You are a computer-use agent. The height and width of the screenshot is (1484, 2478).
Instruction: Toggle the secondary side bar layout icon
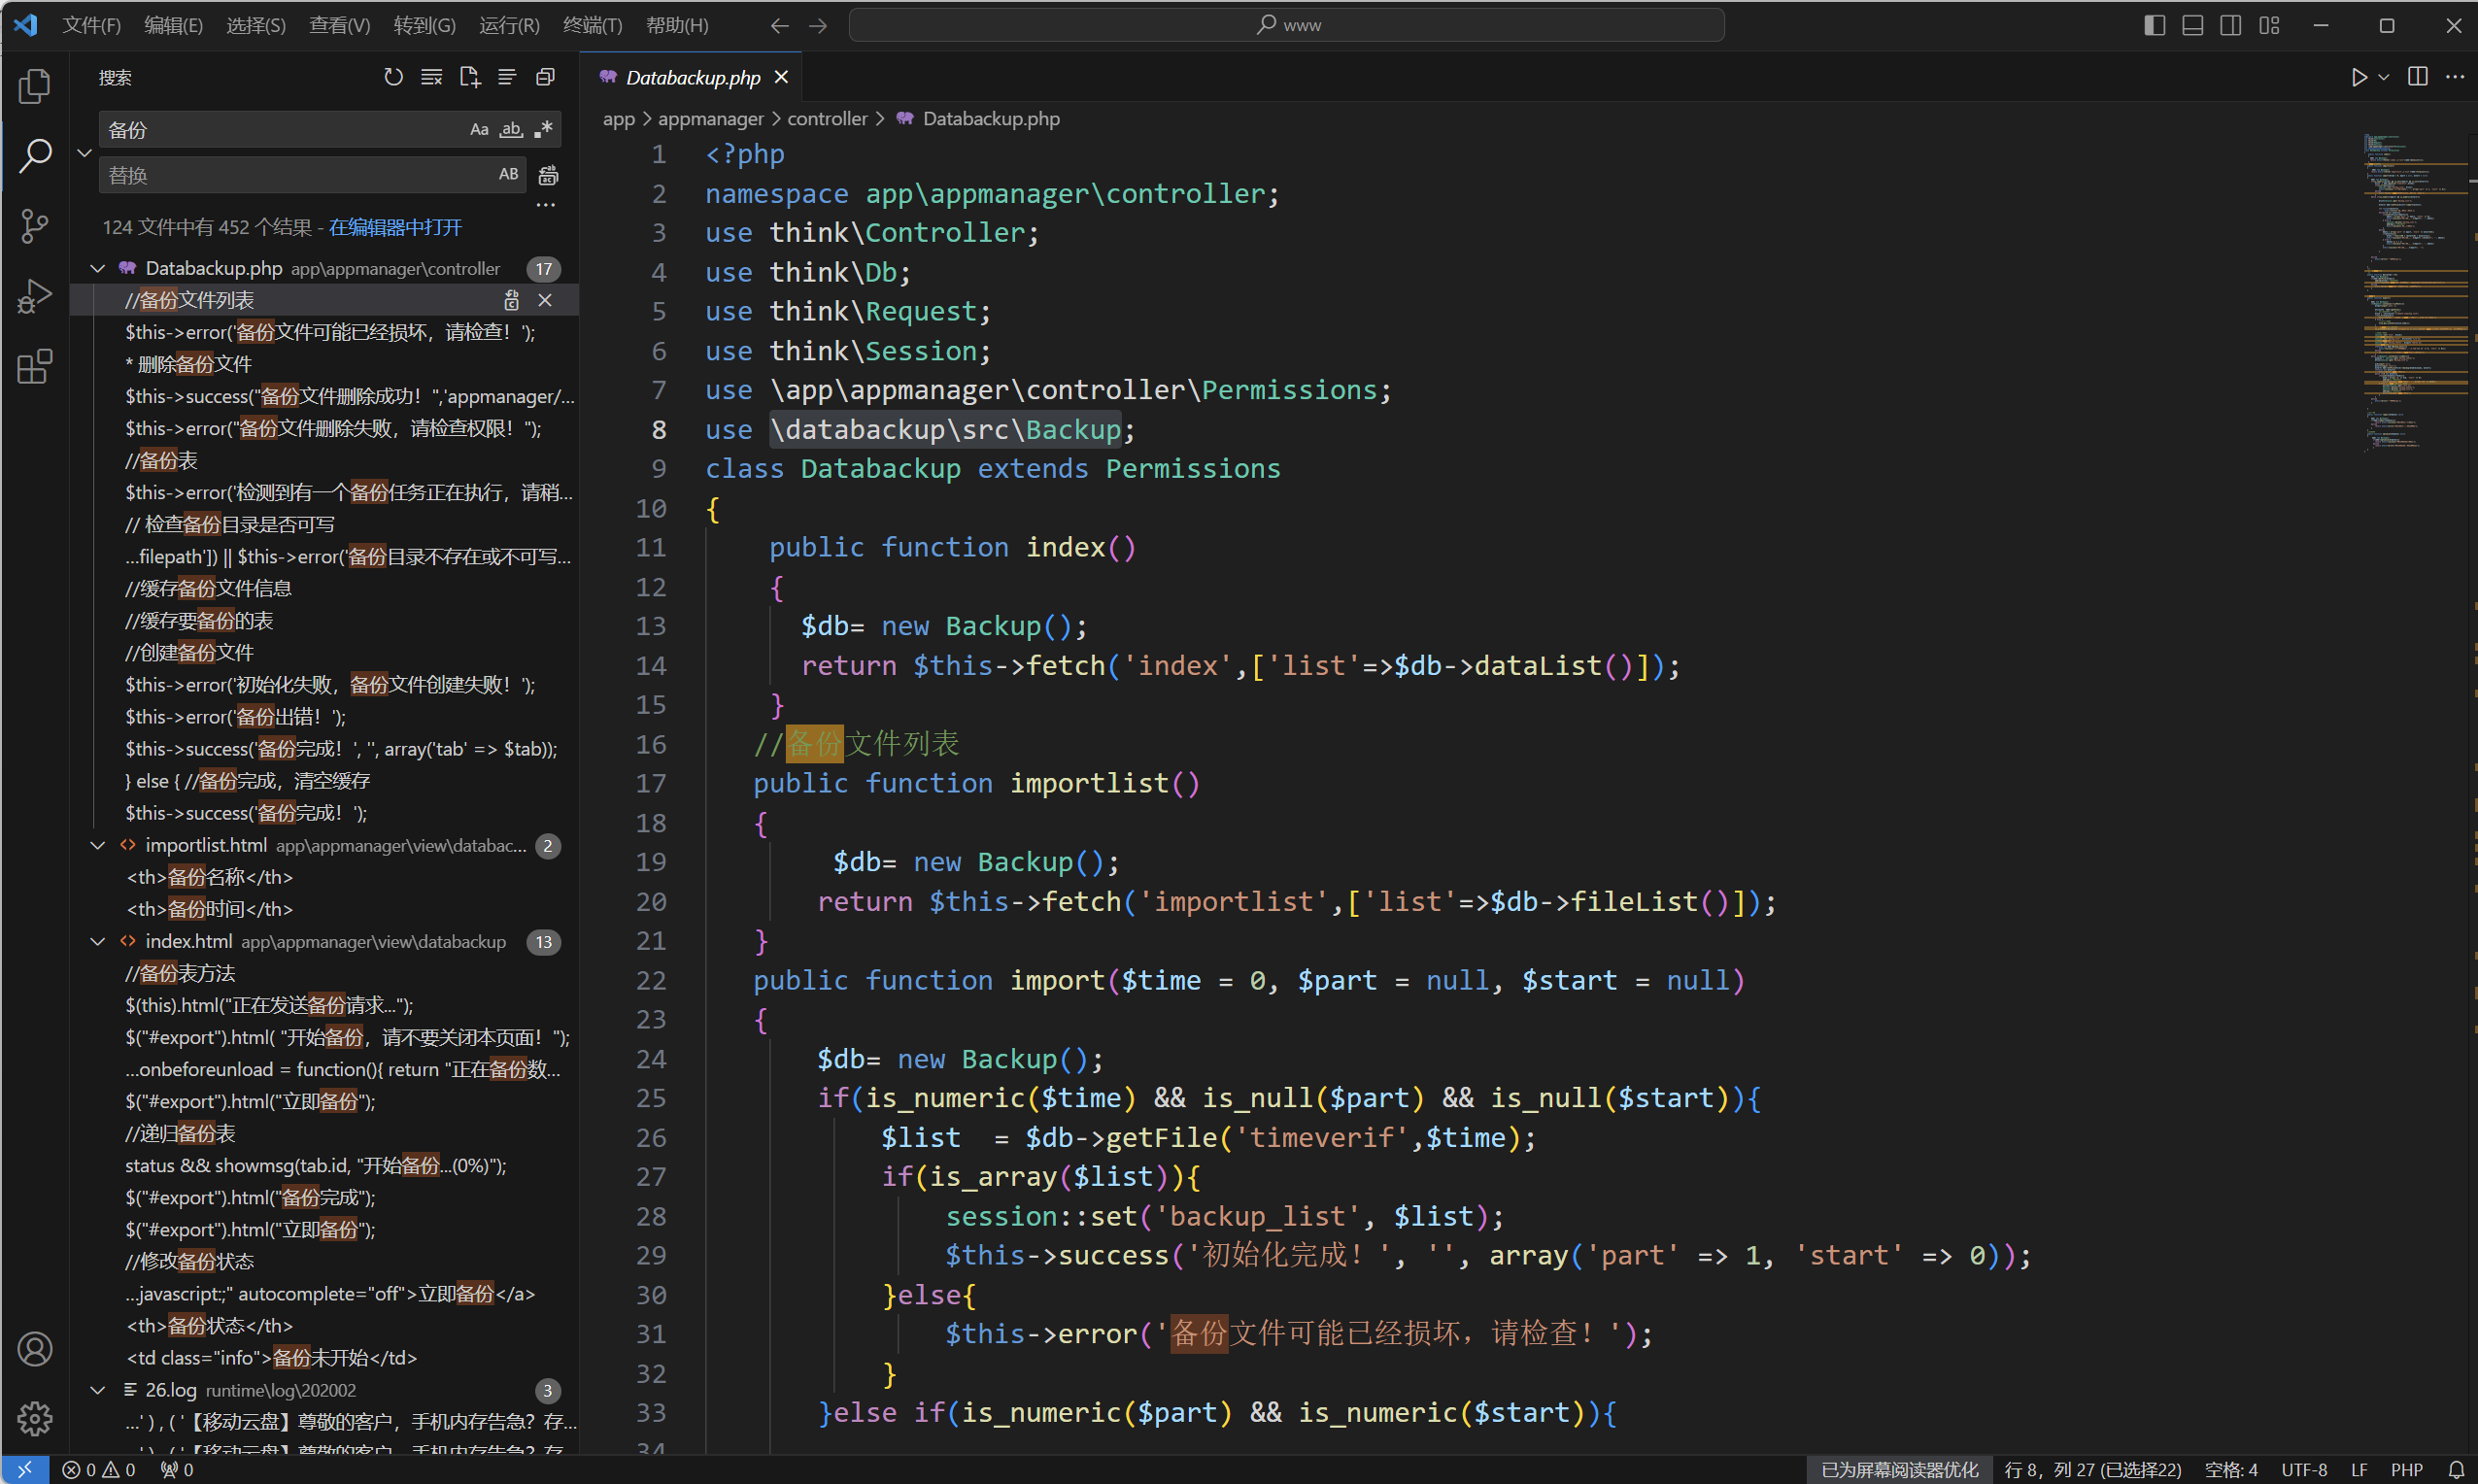[2231, 25]
